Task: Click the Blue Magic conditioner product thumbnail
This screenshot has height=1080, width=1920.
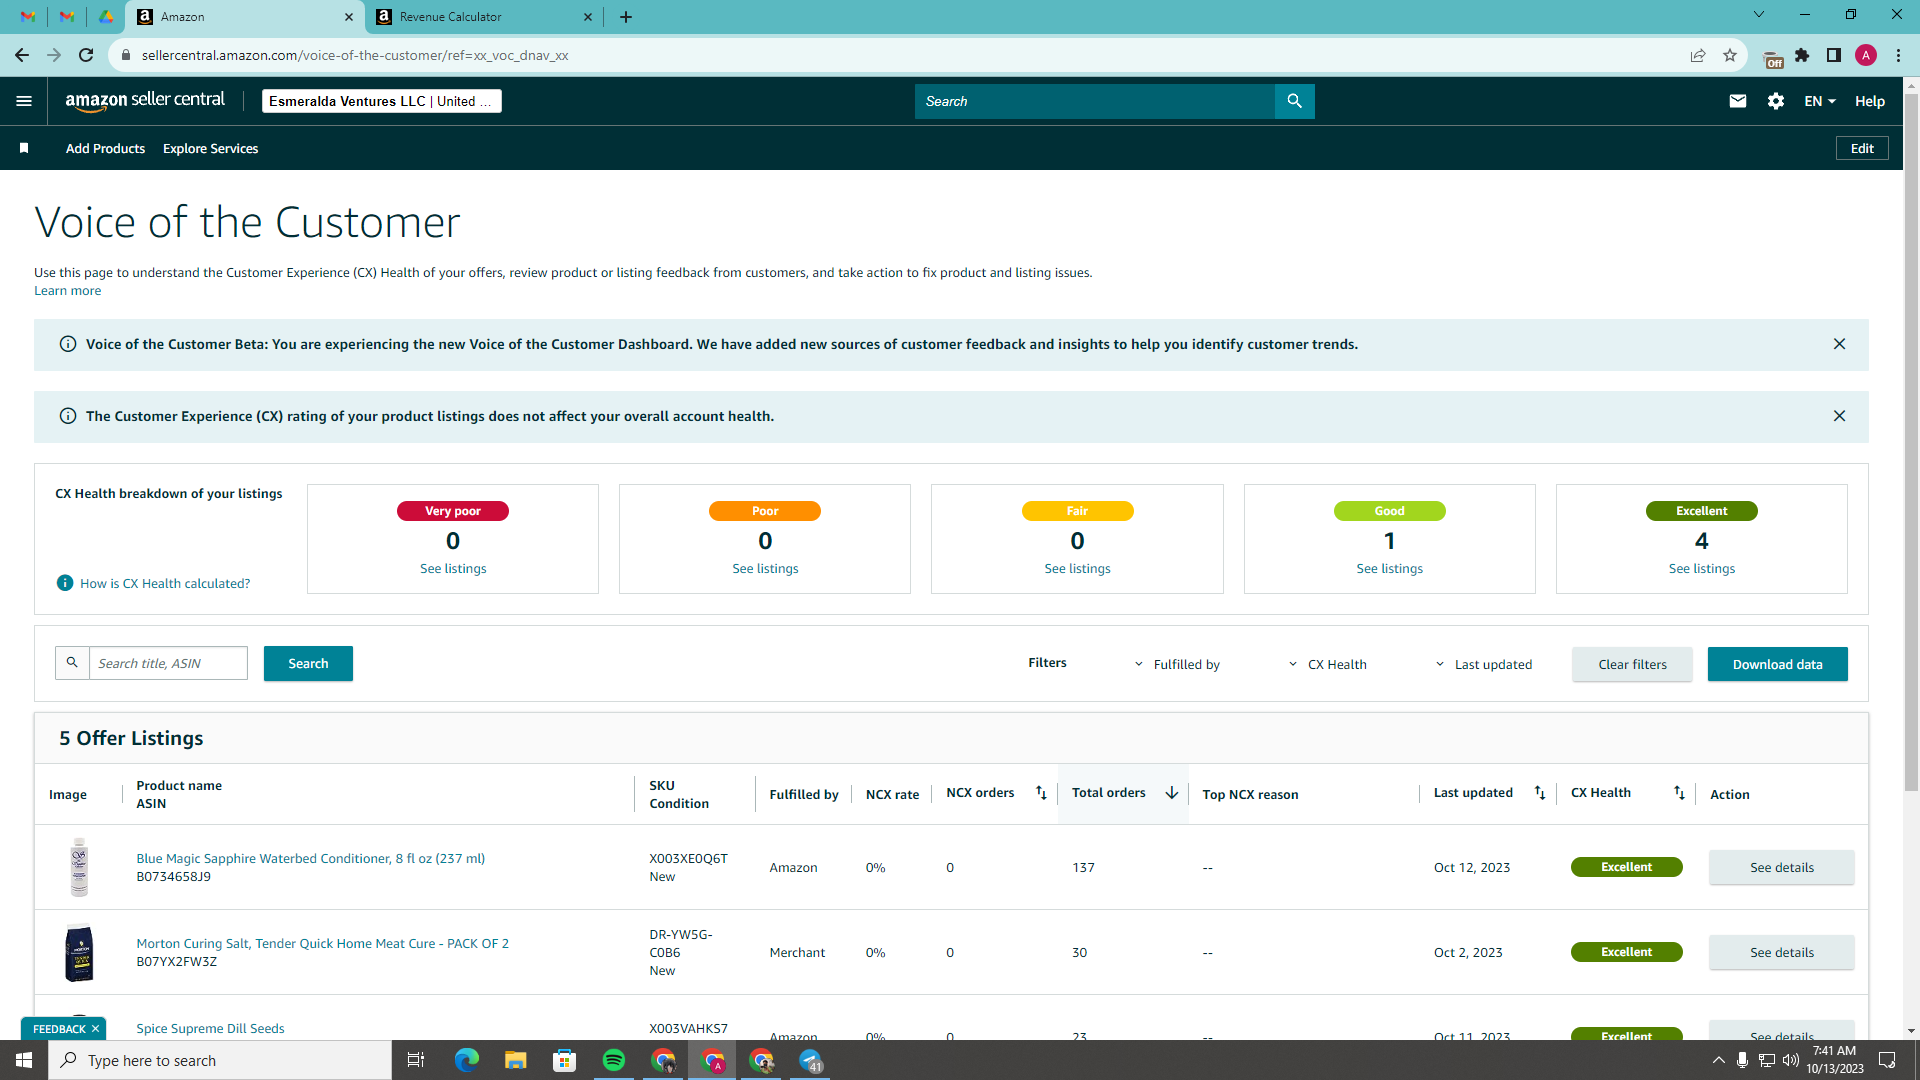Action: coord(79,867)
